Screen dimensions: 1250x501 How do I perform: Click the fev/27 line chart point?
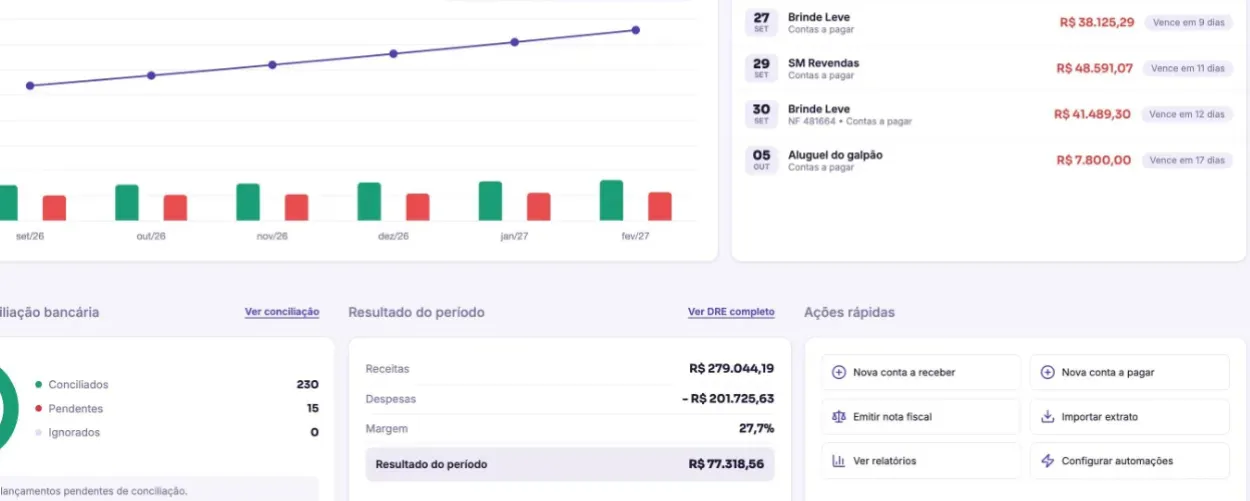pos(635,30)
